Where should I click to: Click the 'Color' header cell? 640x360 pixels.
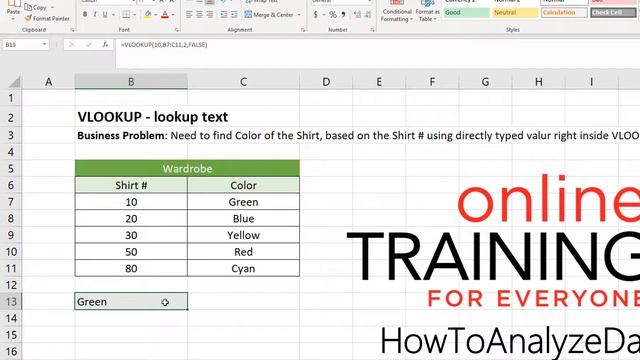243,185
